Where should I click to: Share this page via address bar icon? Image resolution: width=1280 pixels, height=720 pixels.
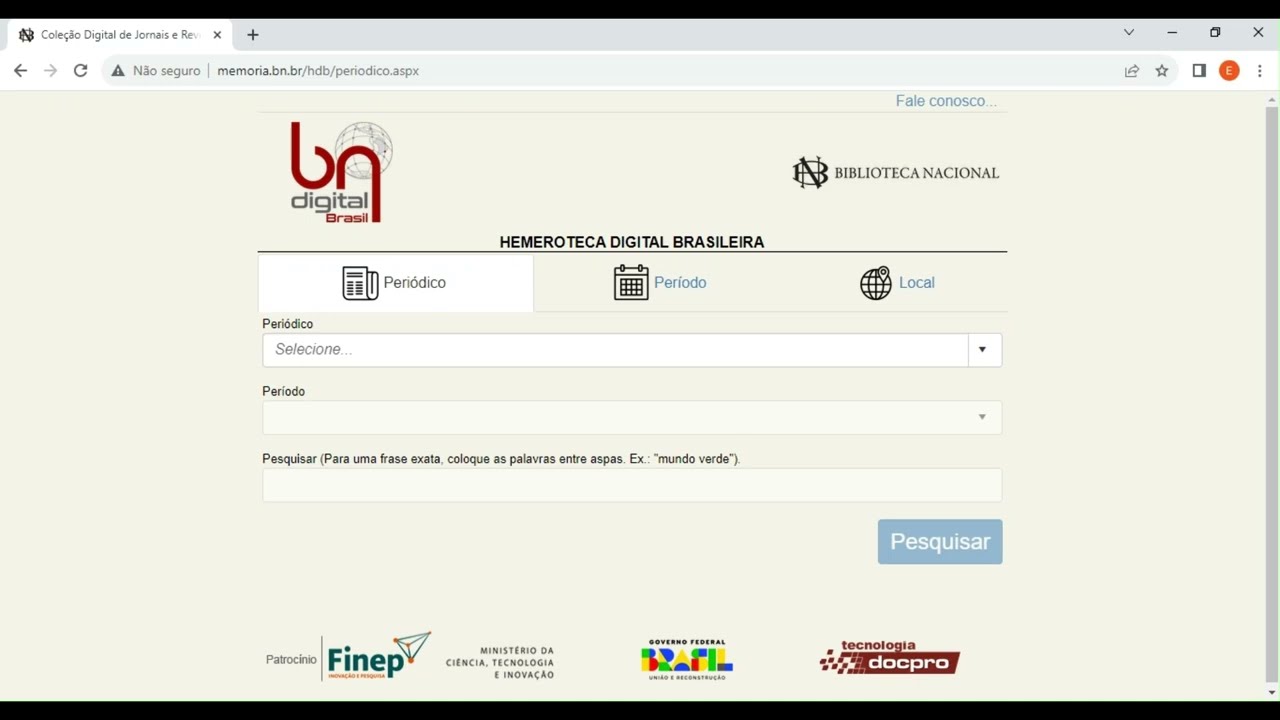(x=1132, y=71)
